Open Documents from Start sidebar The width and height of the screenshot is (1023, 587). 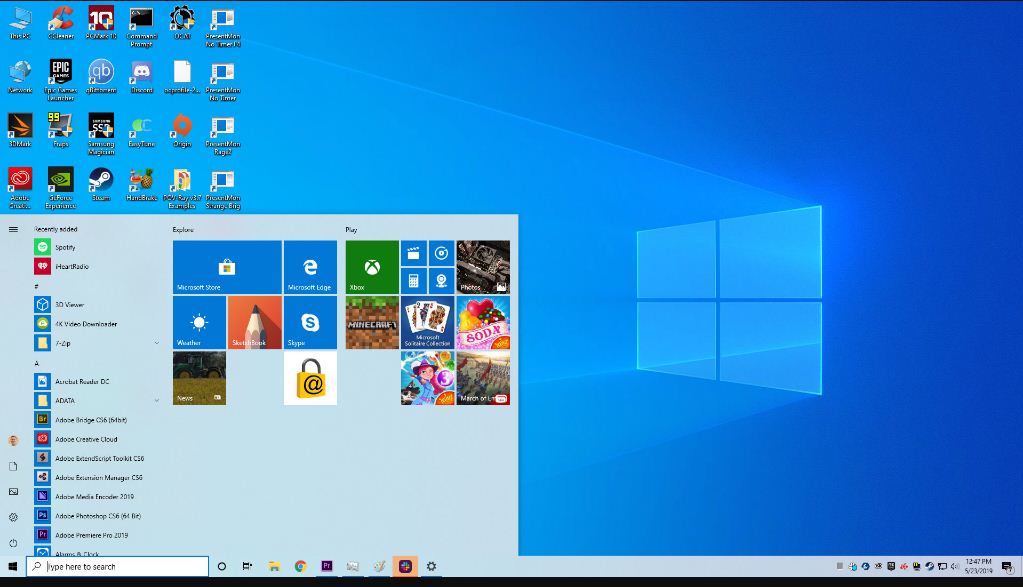pos(13,466)
